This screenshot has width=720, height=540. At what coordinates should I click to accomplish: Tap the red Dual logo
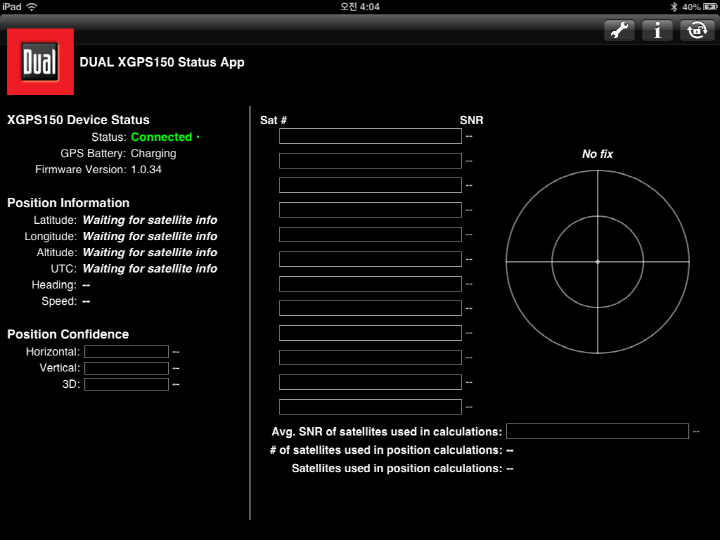tap(40, 62)
